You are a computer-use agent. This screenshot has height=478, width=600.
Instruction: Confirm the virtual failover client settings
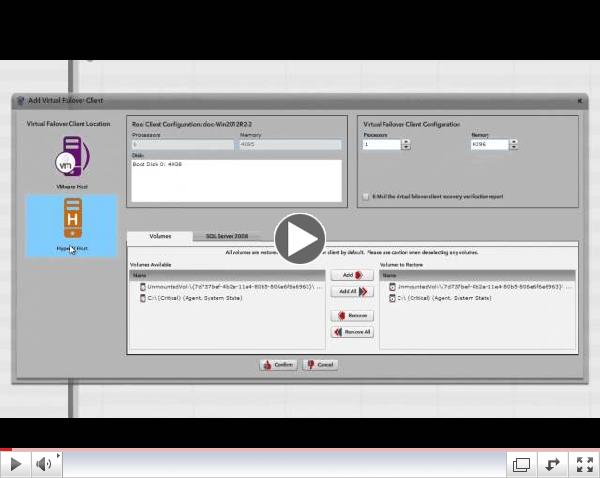278,365
